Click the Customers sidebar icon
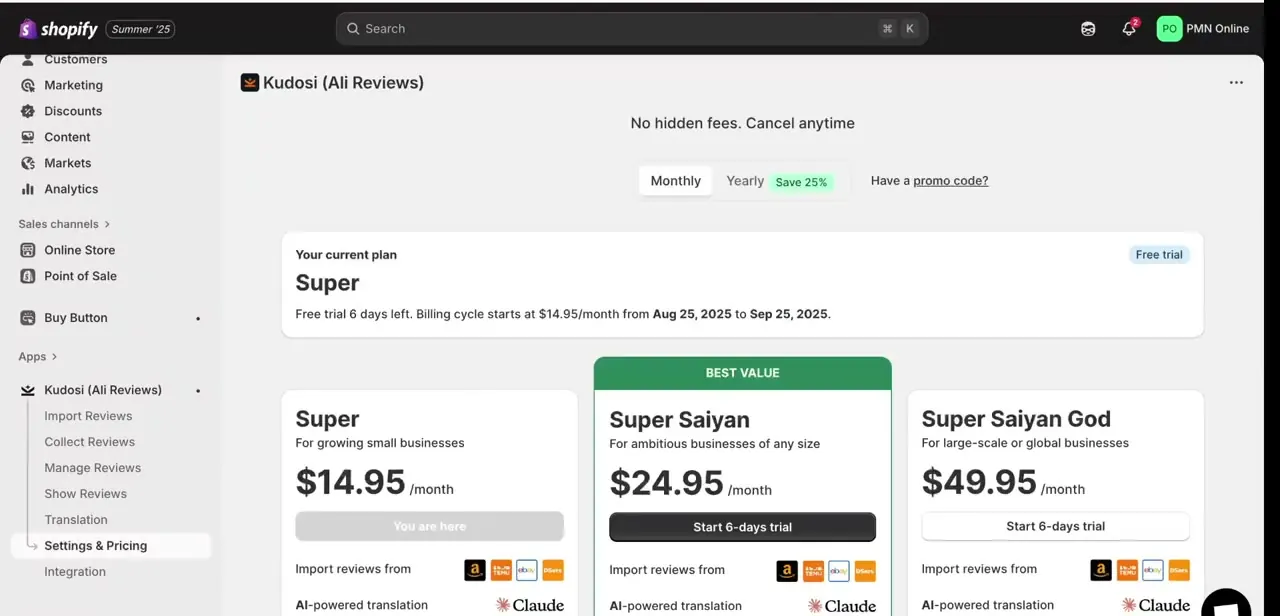This screenshot has height=616, width=1280. point(28,60)
